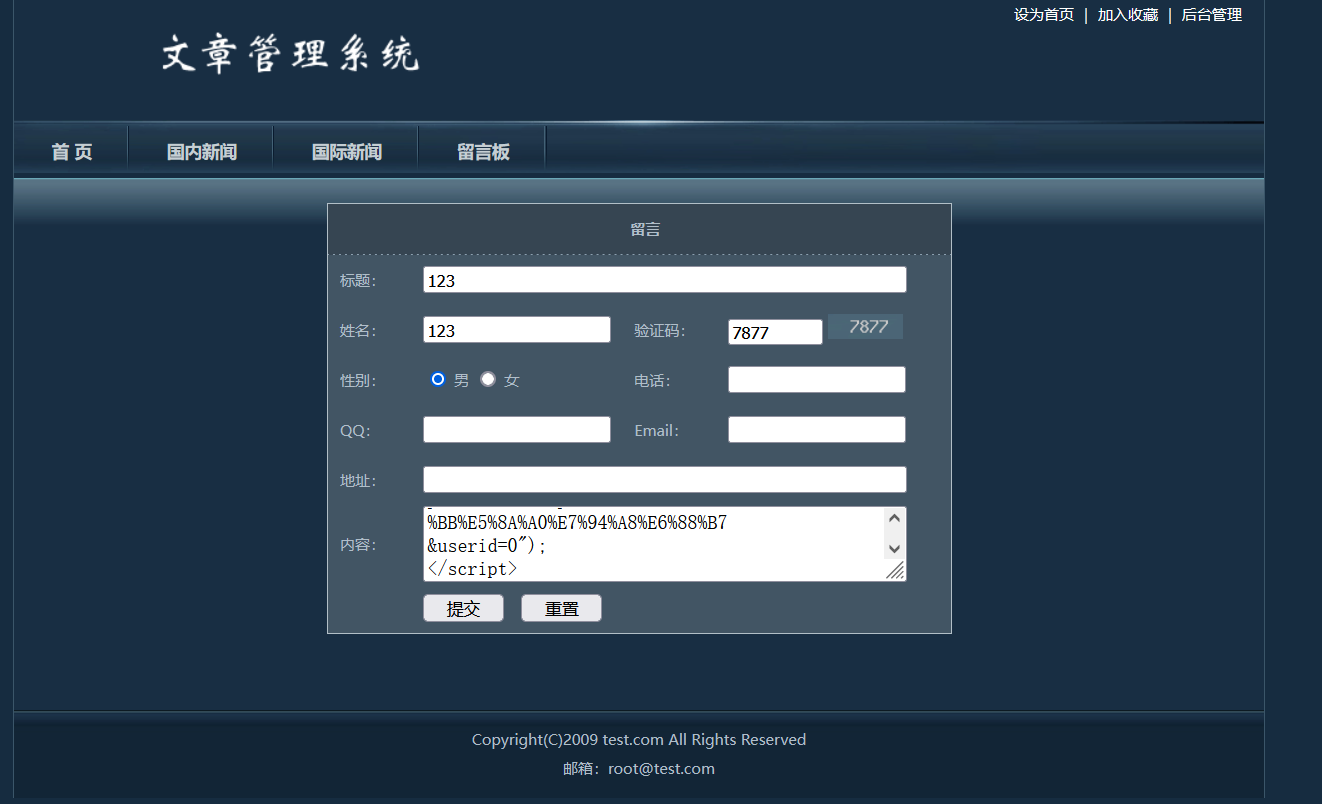Screen dimensions: 1322x804
Task: Click the root@test.com footer email text
Action: tap(661, 769)
